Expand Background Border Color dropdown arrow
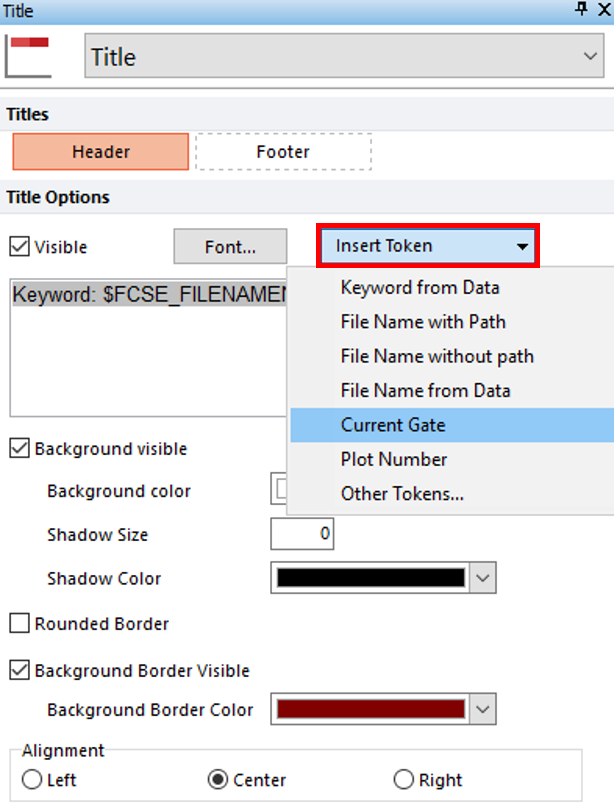The image size is (614, 805). pos(483,709)
